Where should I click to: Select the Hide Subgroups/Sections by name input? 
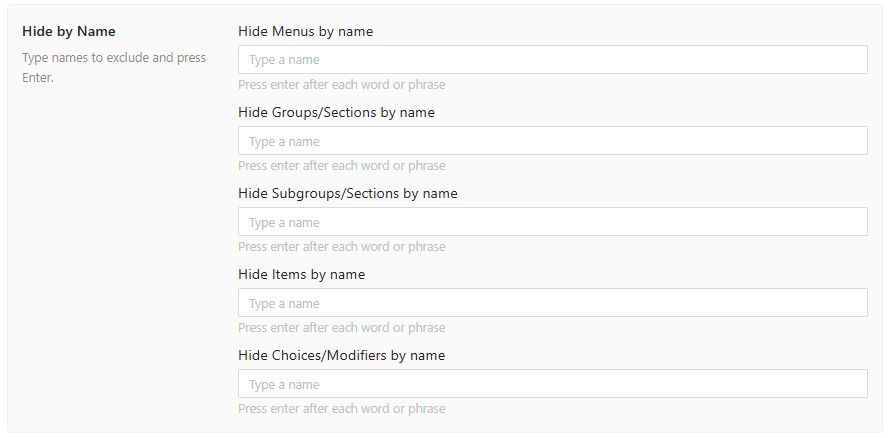coord(552,222)
